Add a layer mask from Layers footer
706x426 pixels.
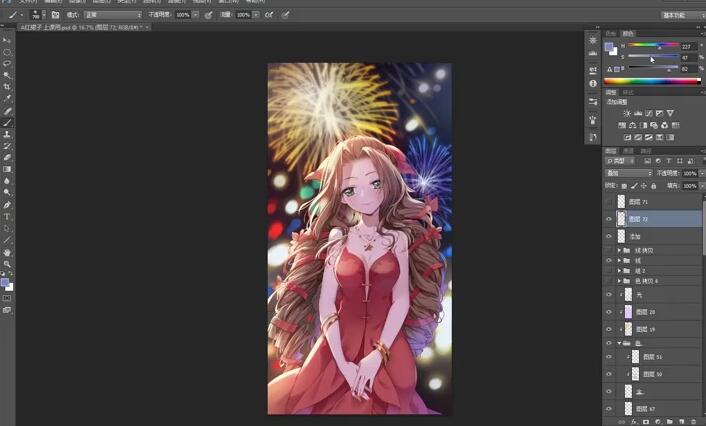646,422
